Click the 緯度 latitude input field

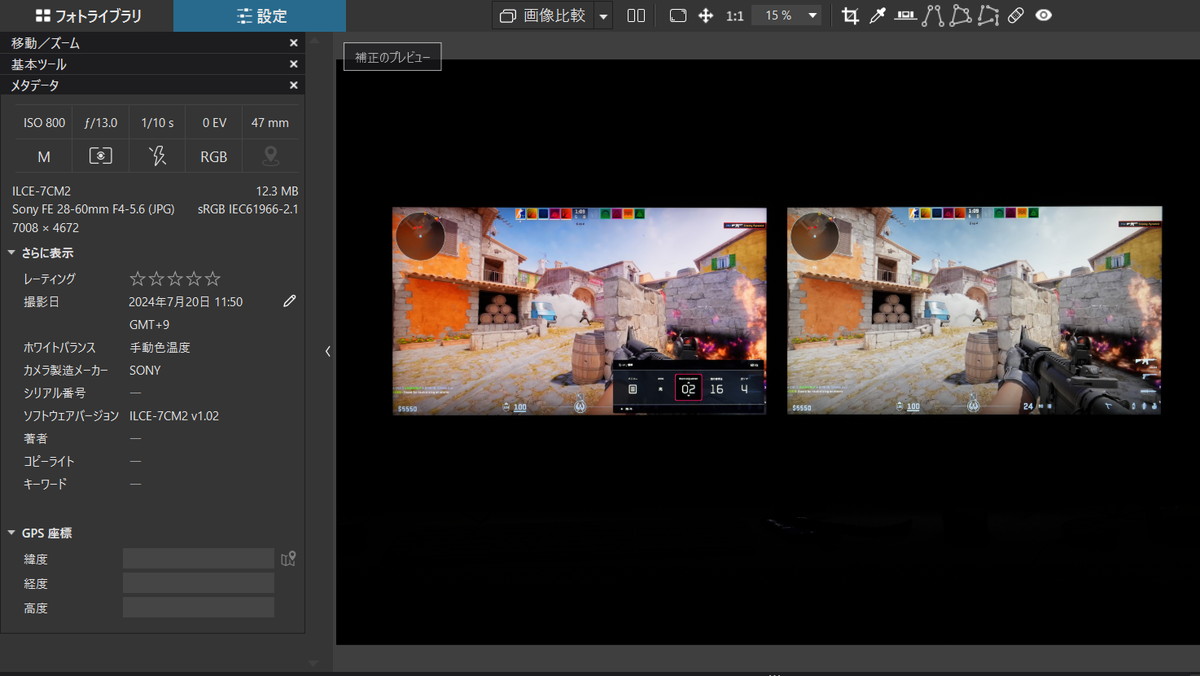(x=198, y=558)
